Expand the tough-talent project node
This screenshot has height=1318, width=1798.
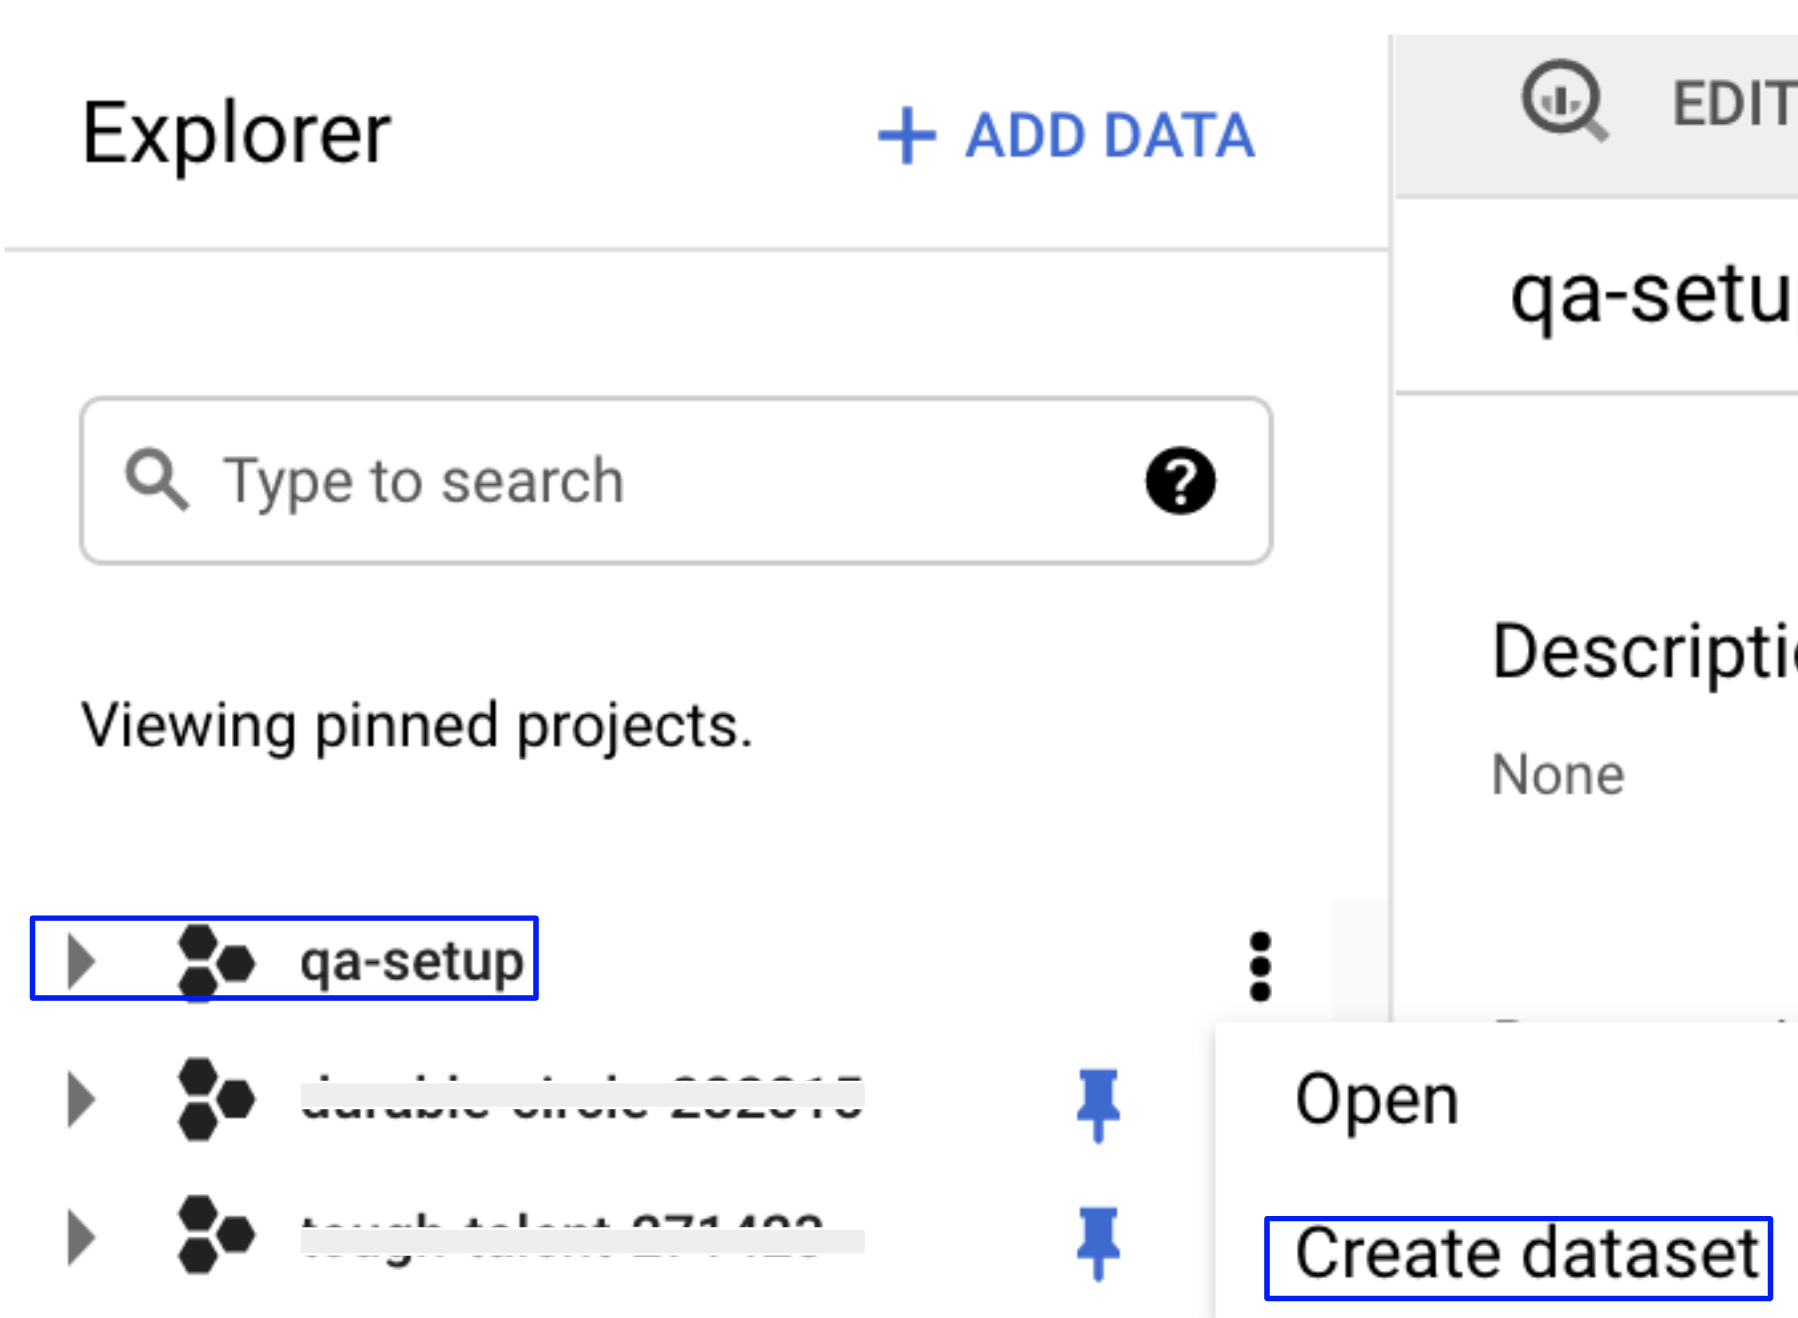click(x=84, y=1243)
